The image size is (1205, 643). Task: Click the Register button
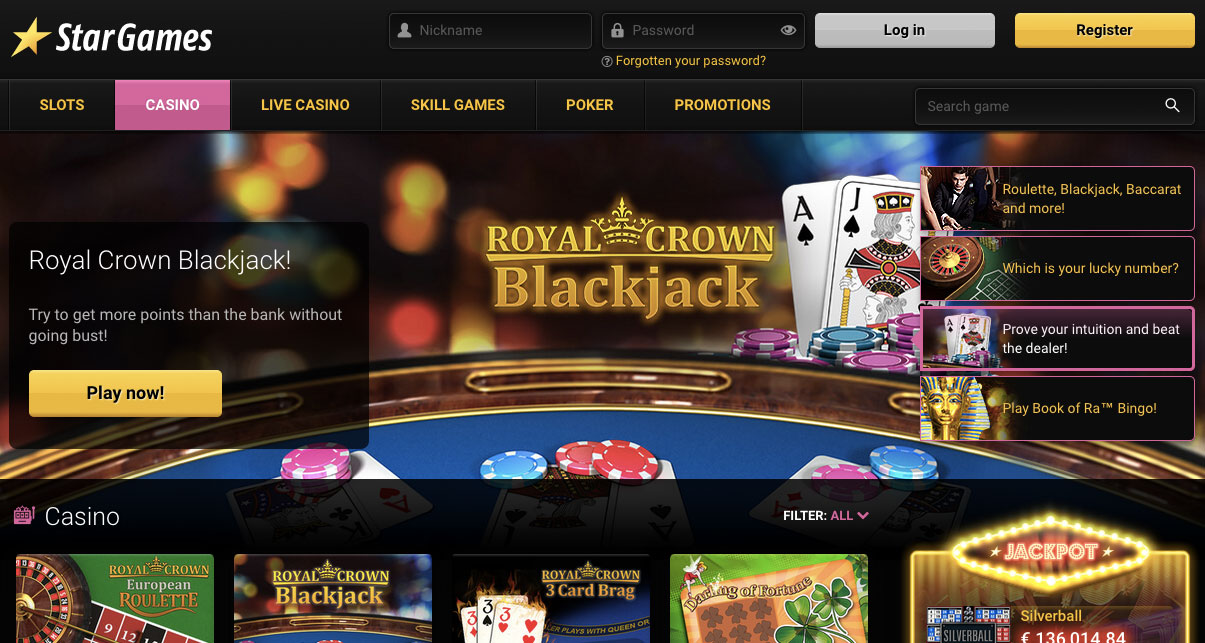tap(1104, 30)
